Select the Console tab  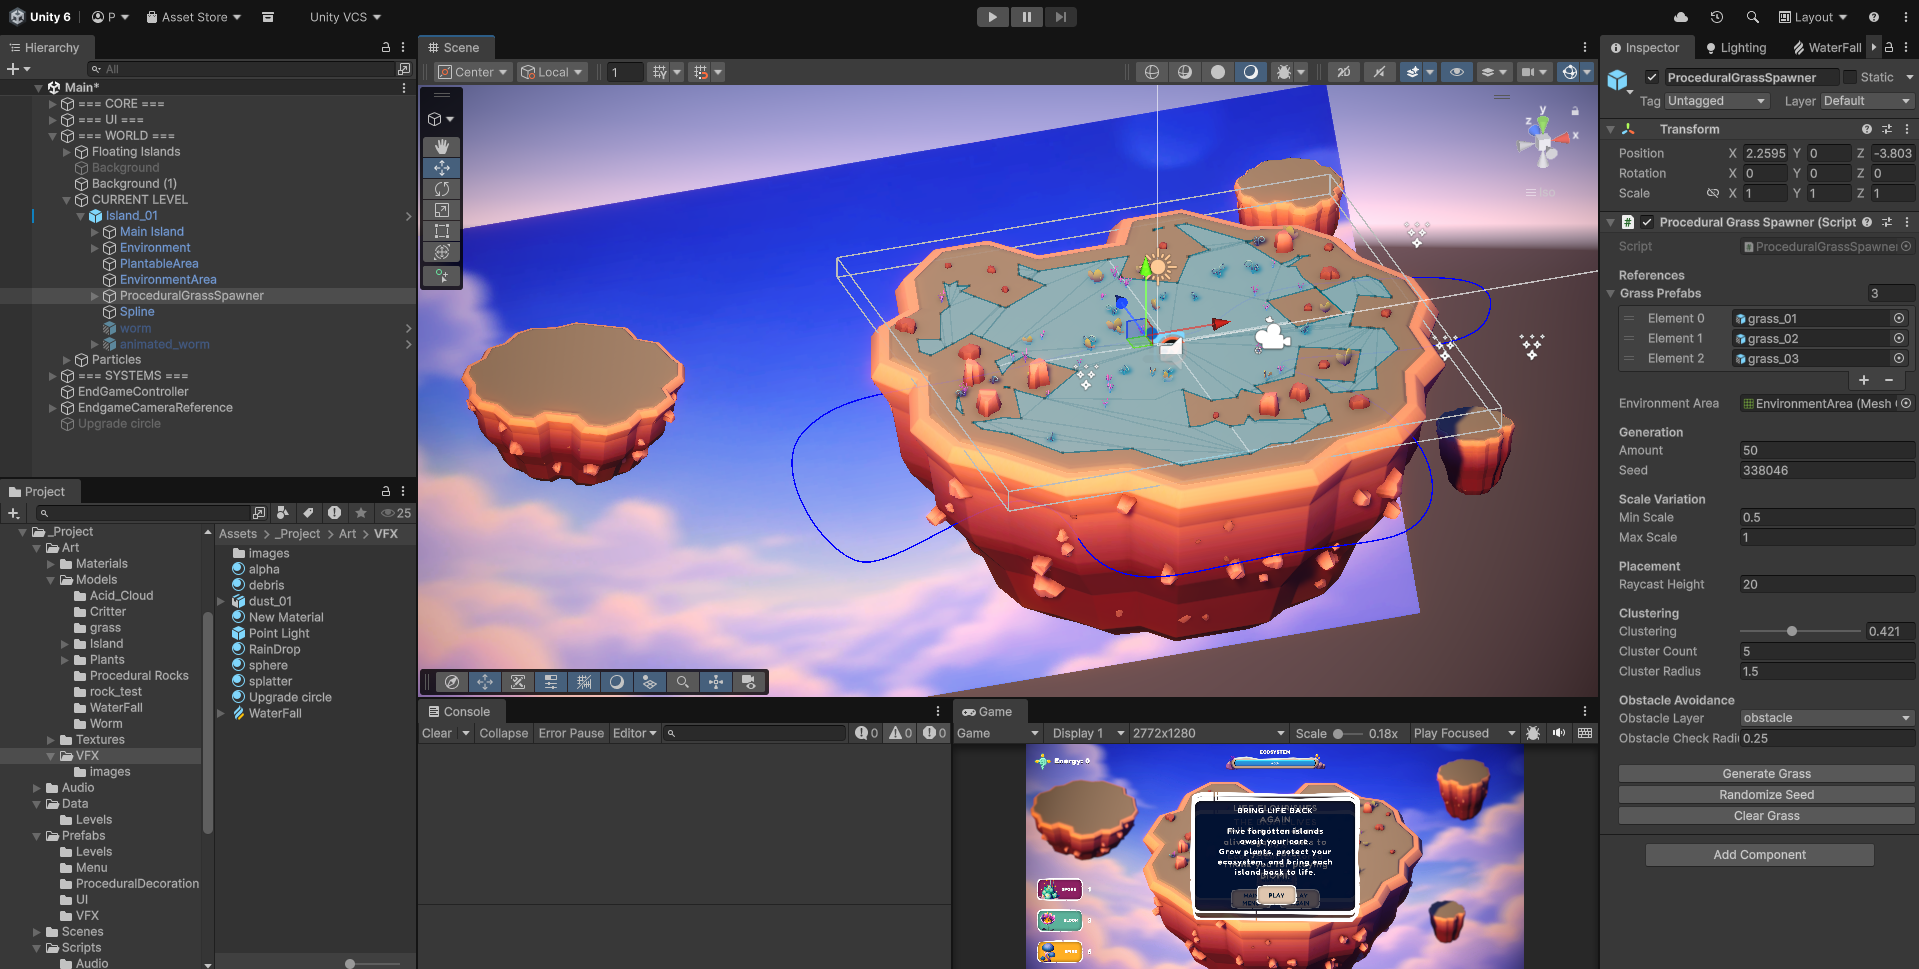pyautogui.click(x=459, y=712)
